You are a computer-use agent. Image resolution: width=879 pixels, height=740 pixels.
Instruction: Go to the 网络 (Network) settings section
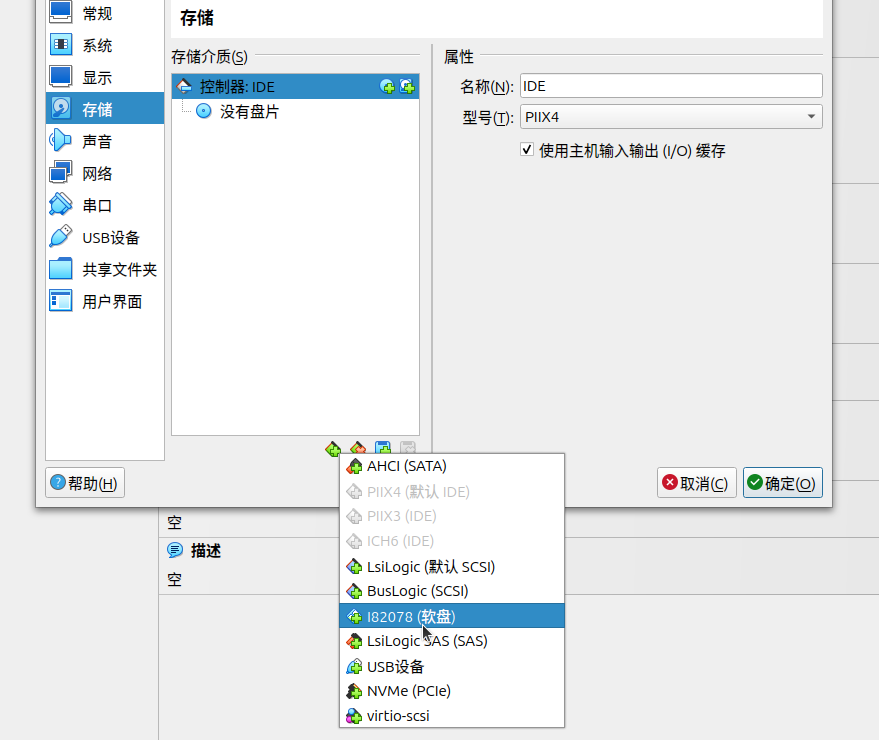coord(97,173)
